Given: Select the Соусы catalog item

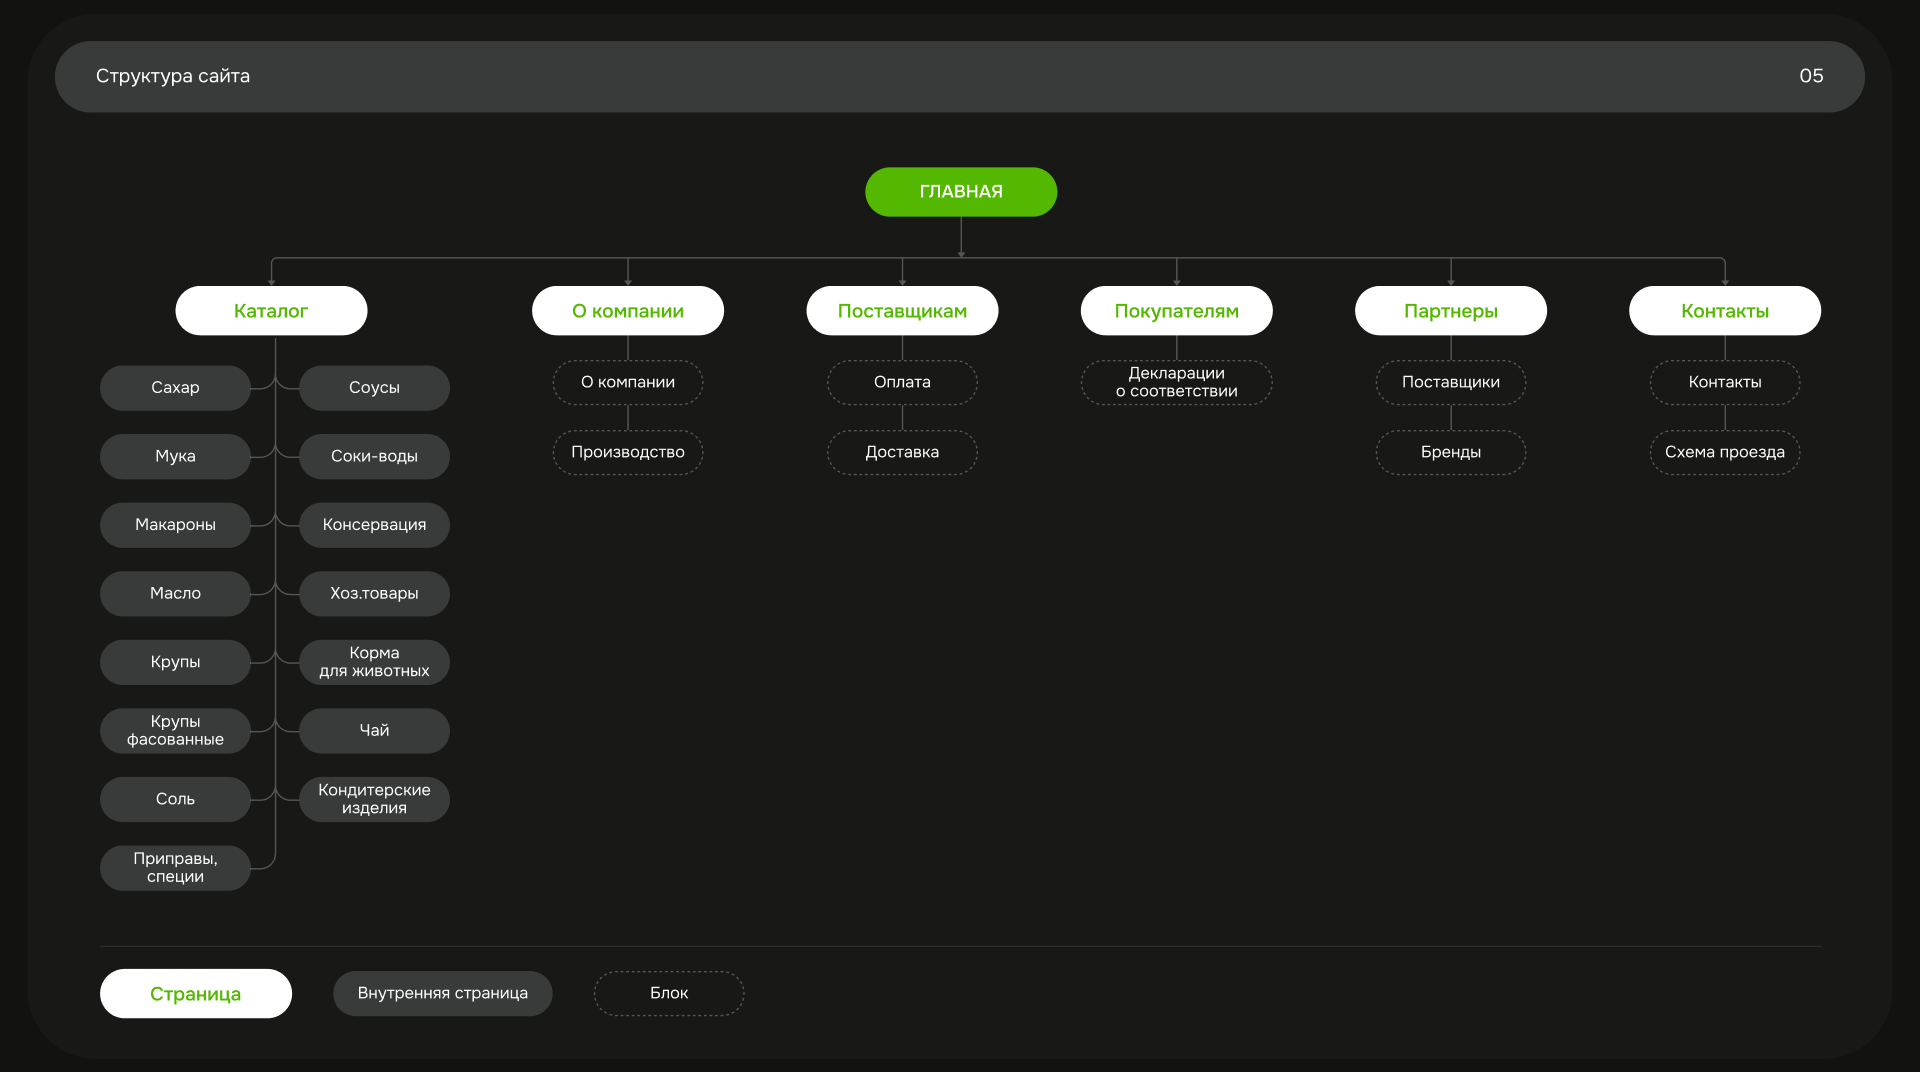Looking at the screenshot, I should click(x=374, y=388).
